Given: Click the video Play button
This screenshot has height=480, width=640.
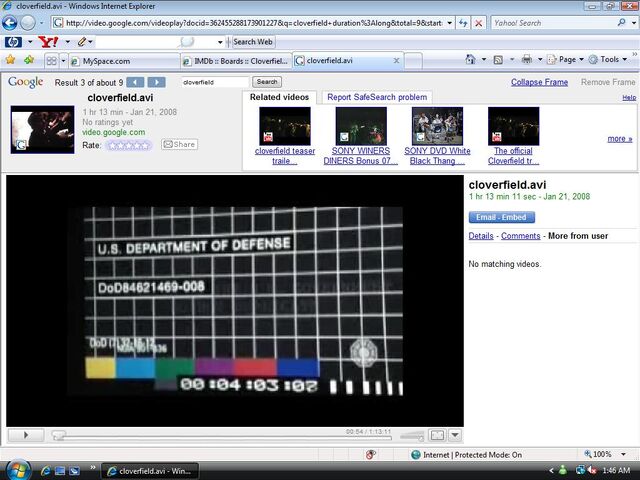Looking at the screenshot, I should coord(26,435).
